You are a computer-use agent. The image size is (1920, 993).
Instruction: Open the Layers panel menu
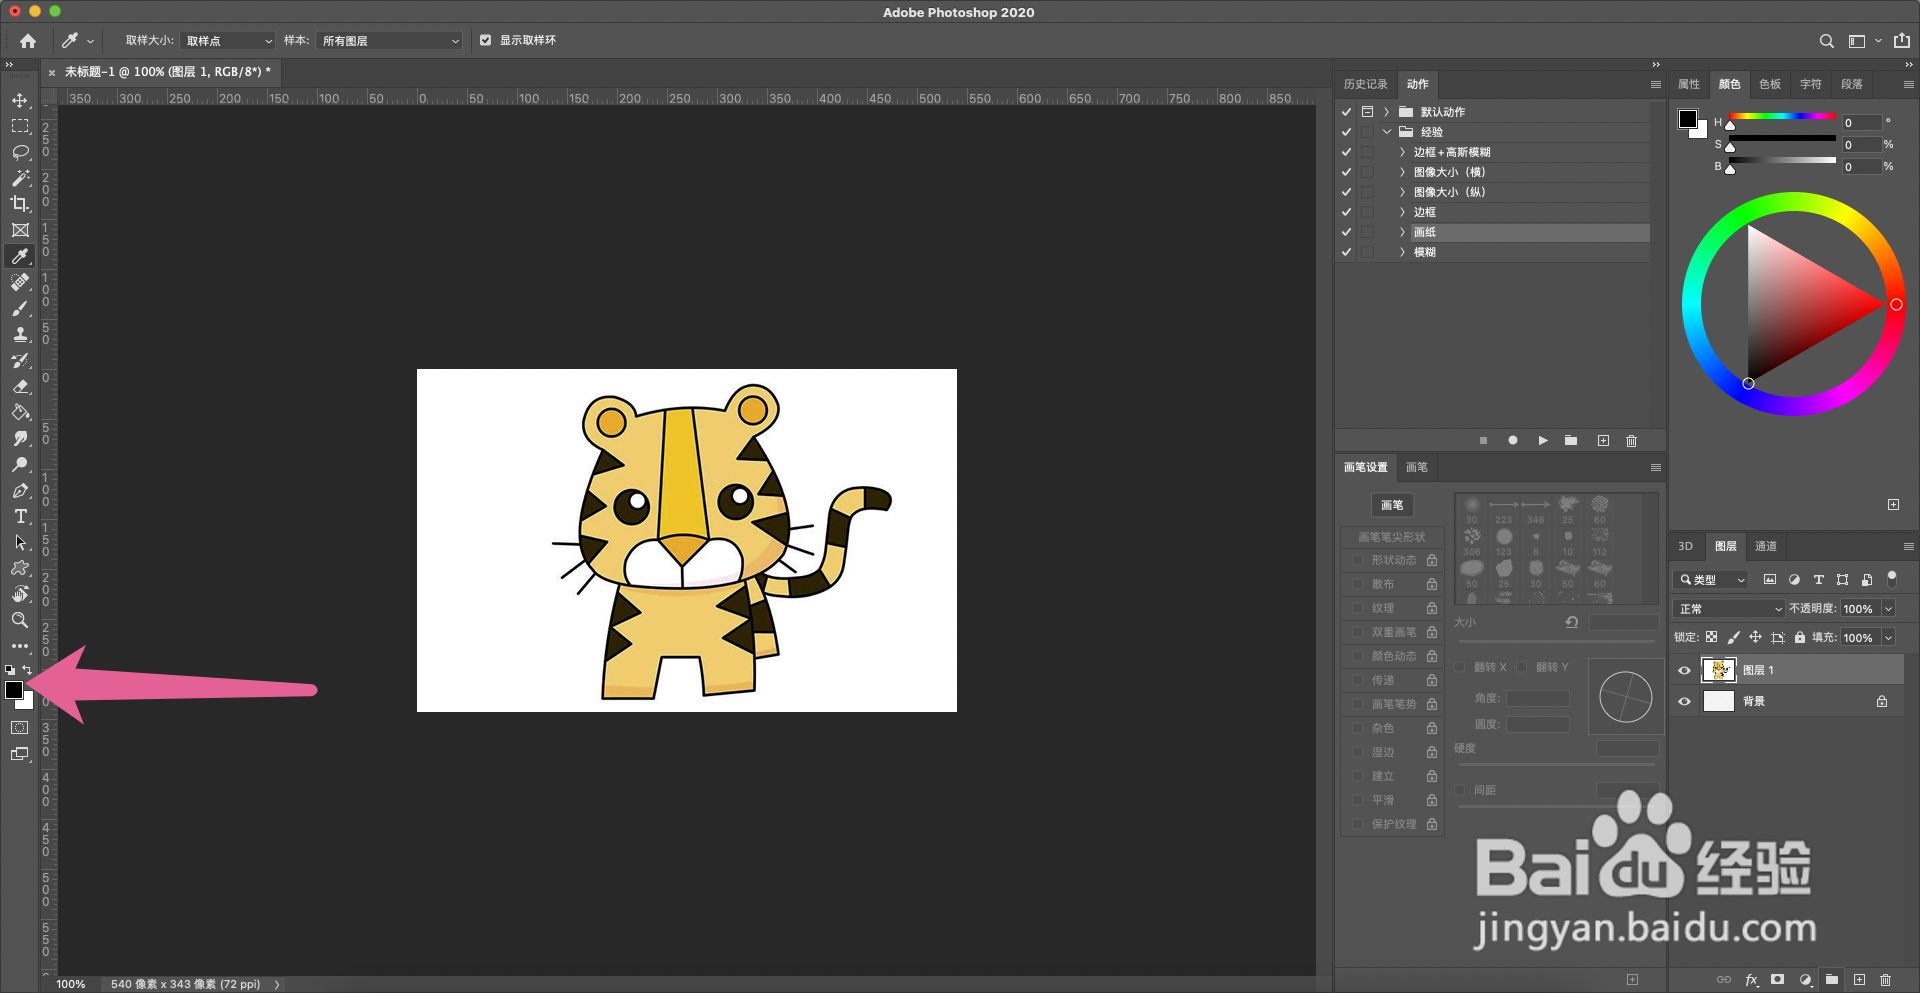point(1908,547)
